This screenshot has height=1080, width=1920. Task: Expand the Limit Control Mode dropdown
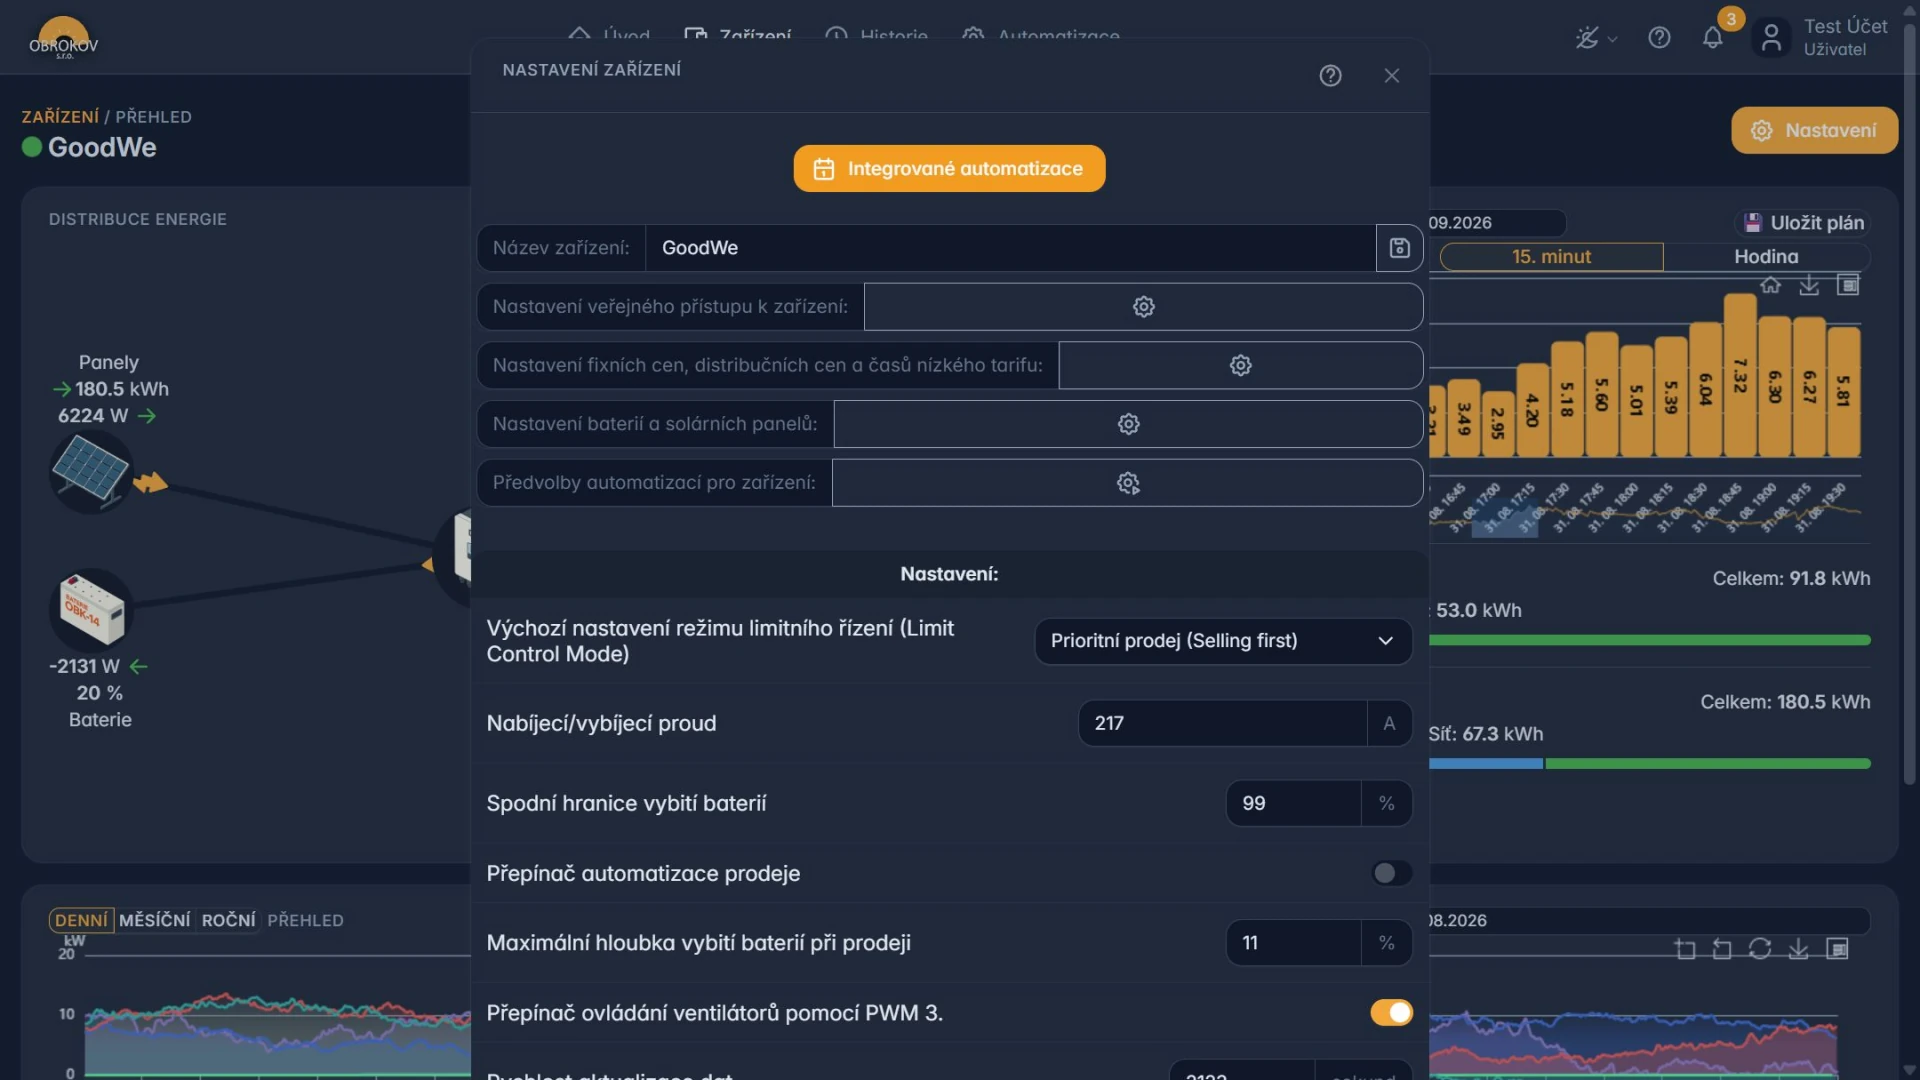tap(1223, 641)
